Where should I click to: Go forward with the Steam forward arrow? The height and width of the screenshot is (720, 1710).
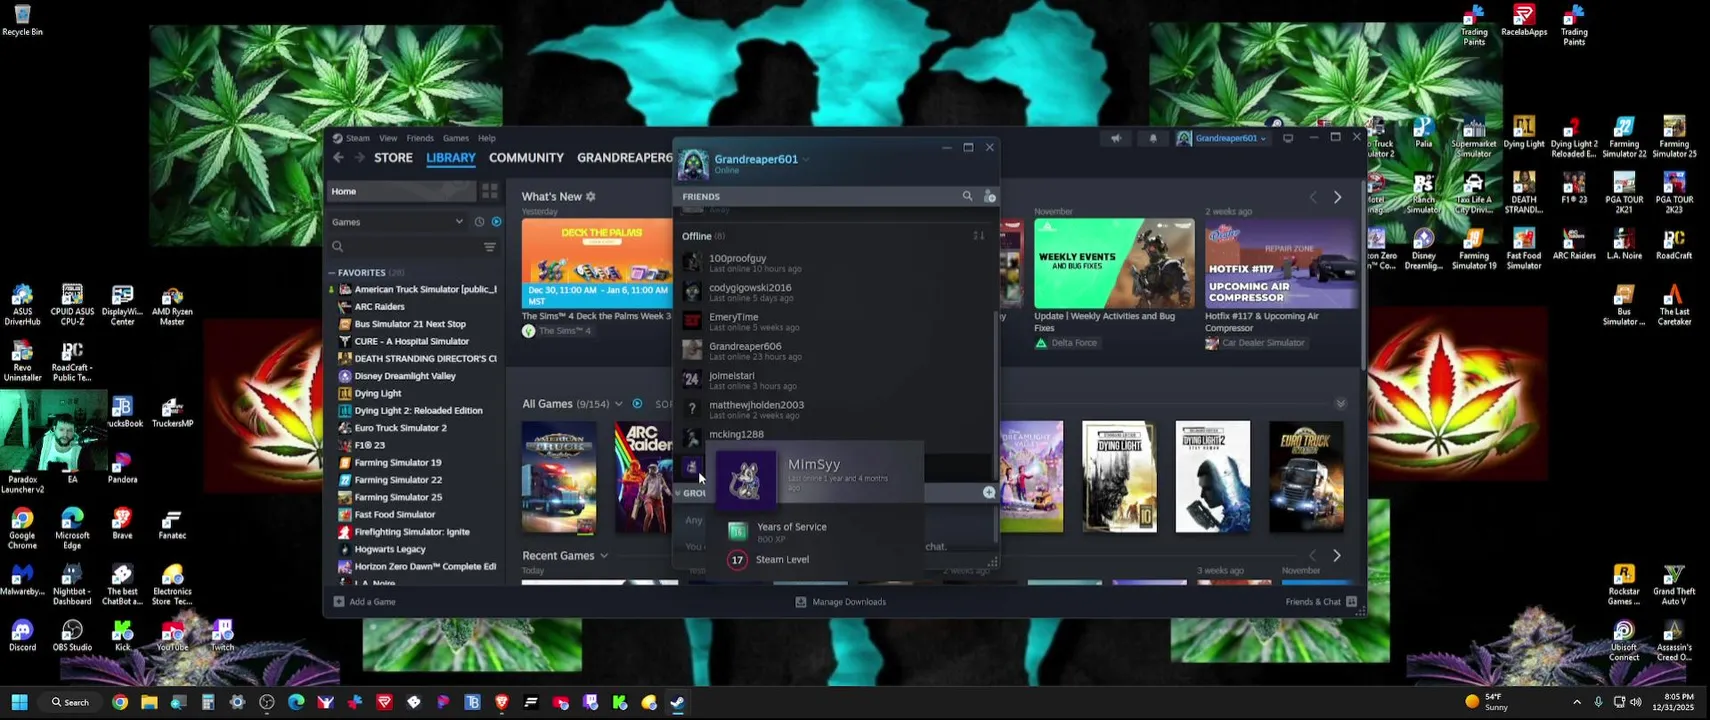point(359,158)
